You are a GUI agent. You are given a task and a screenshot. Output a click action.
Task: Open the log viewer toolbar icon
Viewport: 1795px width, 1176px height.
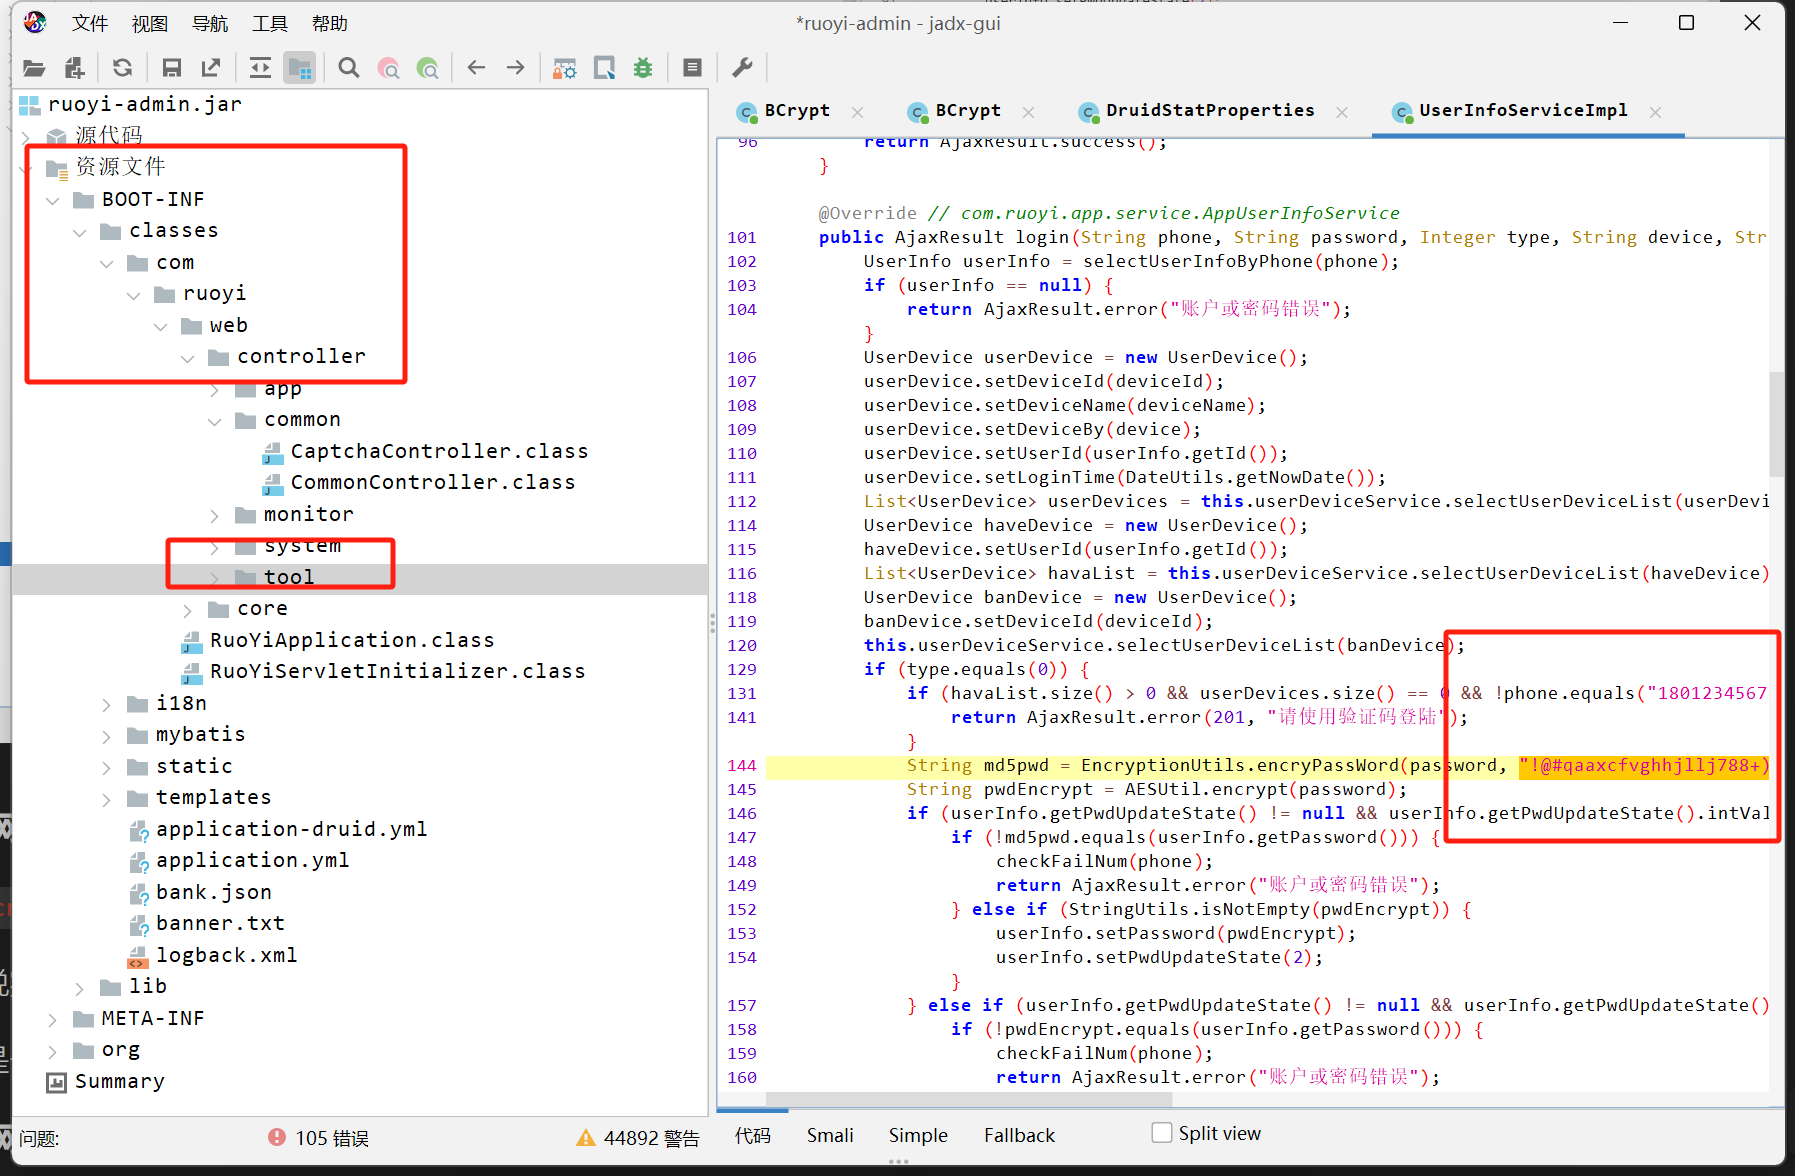692,68
